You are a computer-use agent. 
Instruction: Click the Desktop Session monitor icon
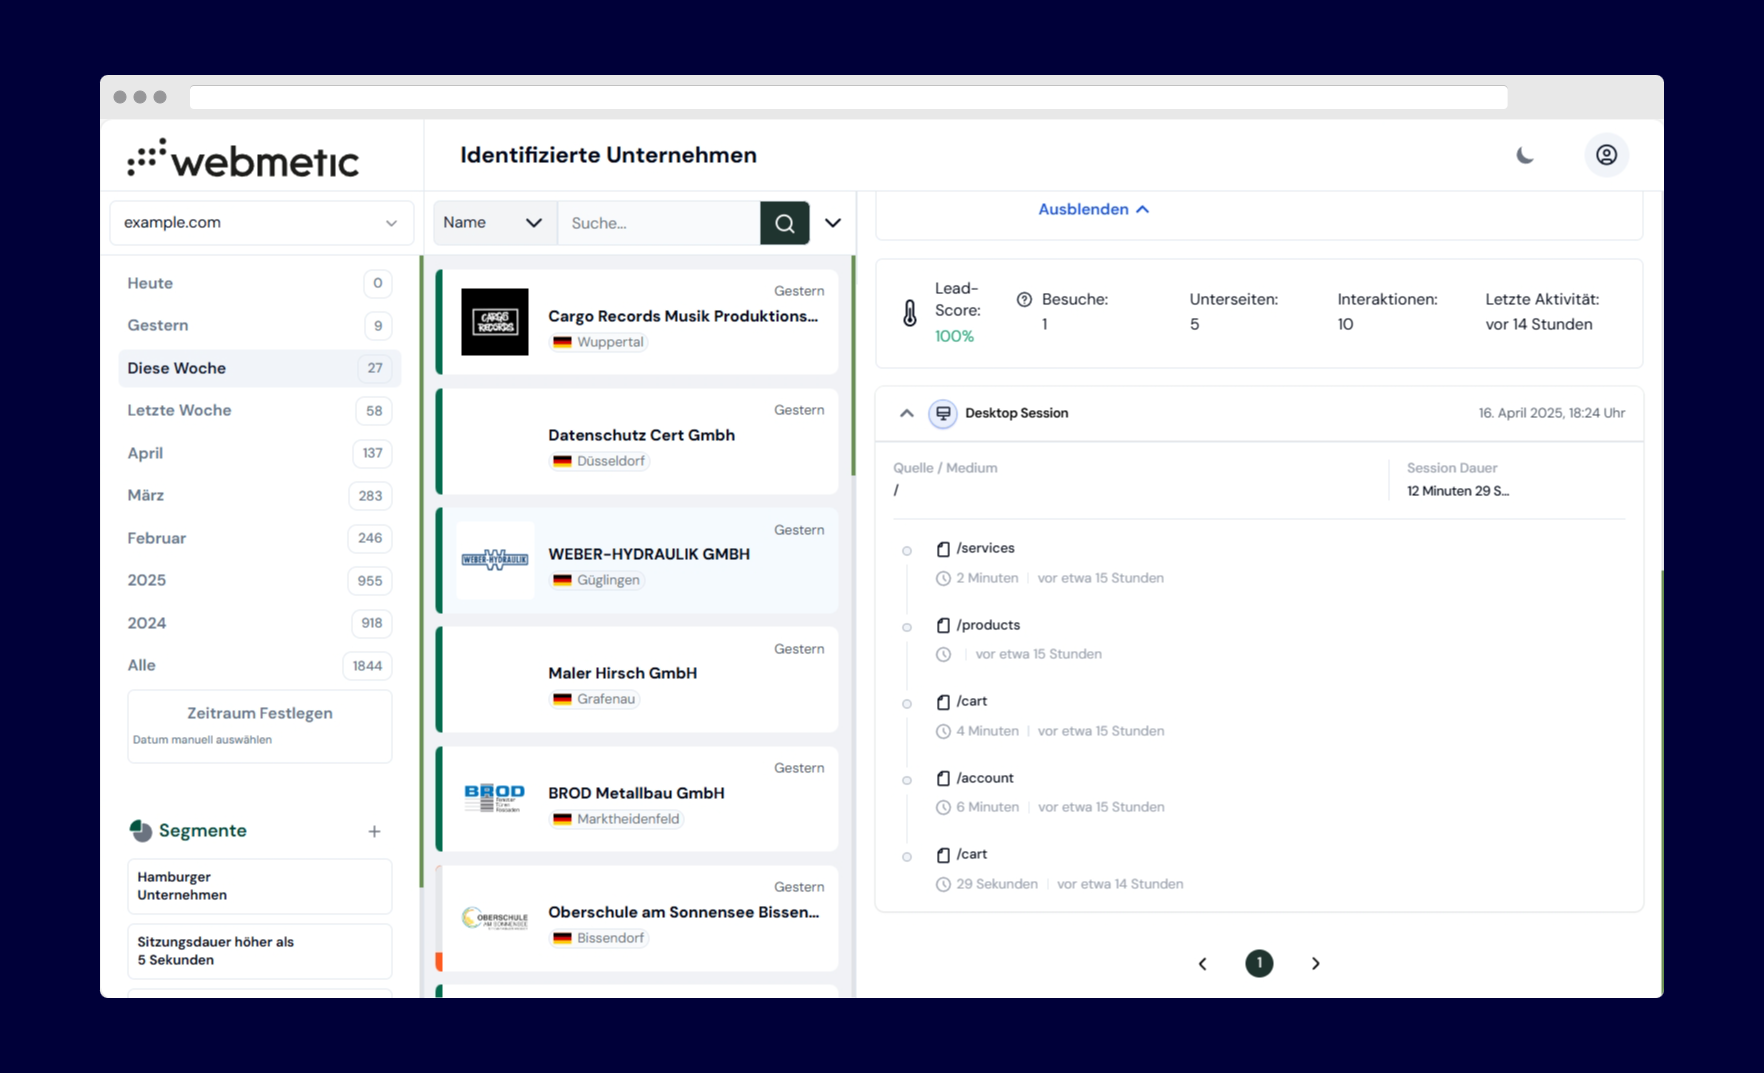[942, 413]
